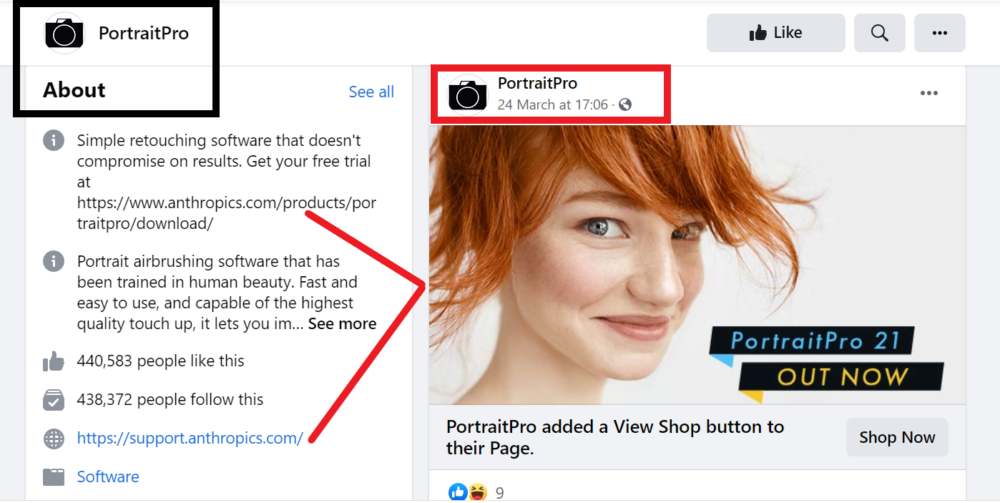The height and width of the screenshot is (503, 1000).
Task: Click the 440,583 people like this text
Action: (160, 361)
